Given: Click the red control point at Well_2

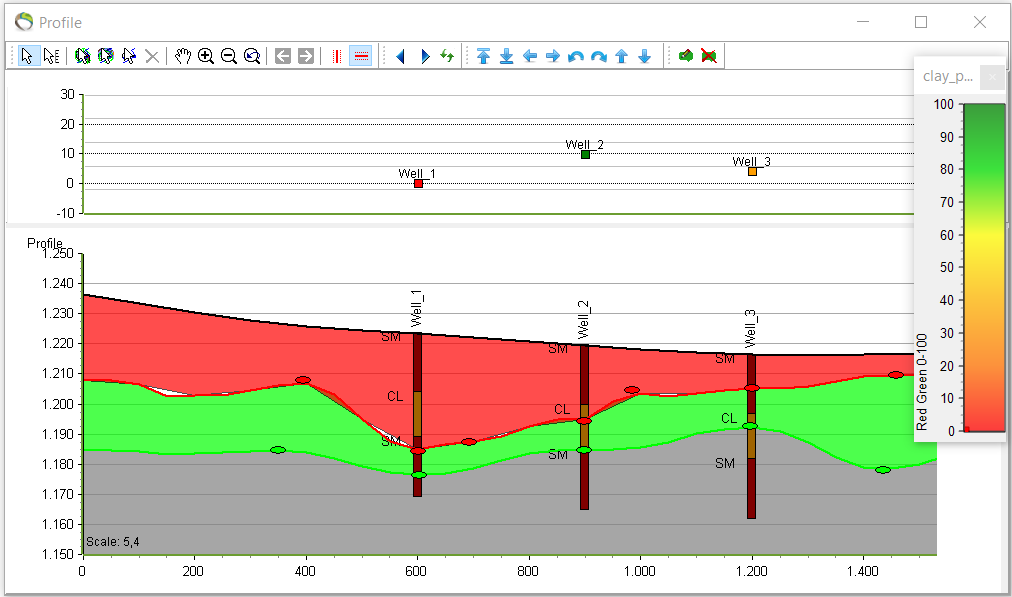Looking at the screenshot, I should [584, 421].
